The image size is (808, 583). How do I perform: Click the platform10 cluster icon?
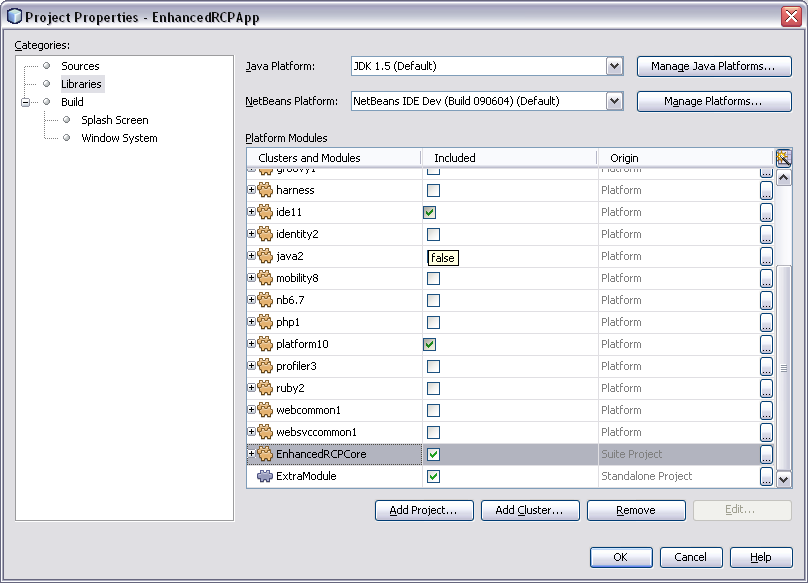pyautogui.click(x=265, y=344)
